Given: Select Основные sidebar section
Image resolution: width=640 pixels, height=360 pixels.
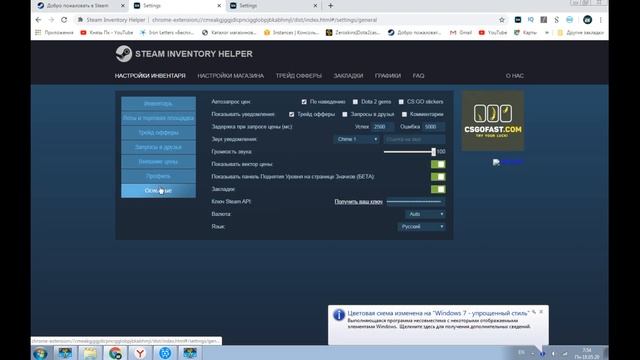Looking at the screenshot, I should tap(158, 191).
